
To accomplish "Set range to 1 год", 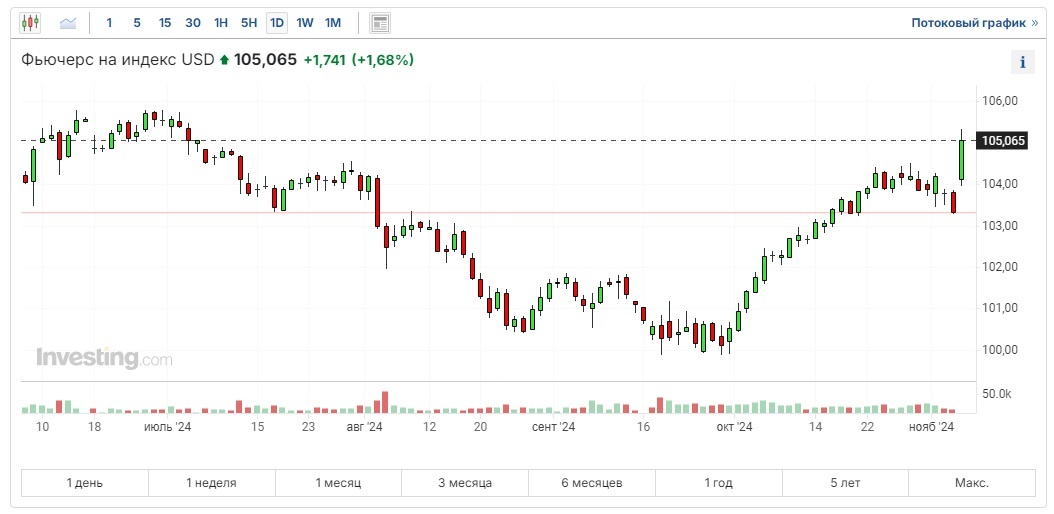I will click(x=719, y=483).
